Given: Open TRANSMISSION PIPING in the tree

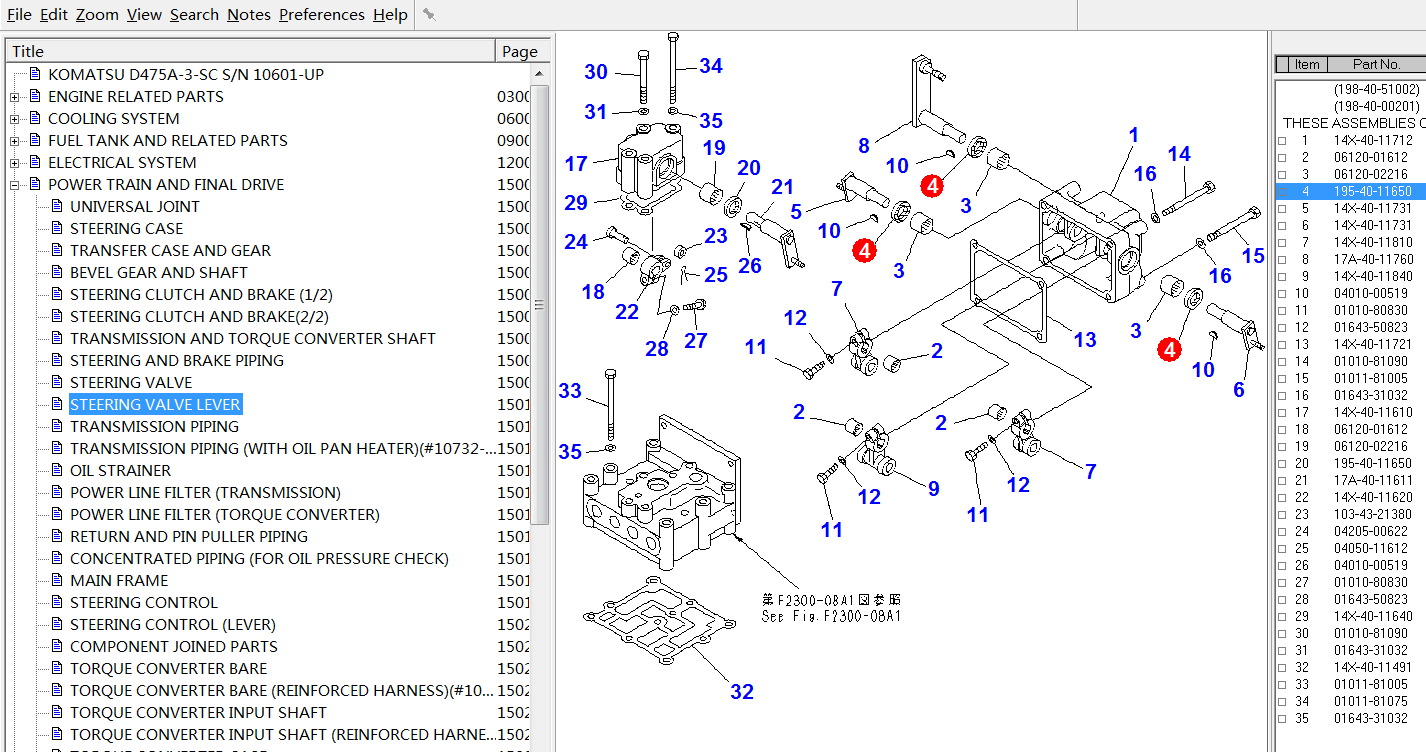Looking at the screenshot, I should click(x=154, y=426).
